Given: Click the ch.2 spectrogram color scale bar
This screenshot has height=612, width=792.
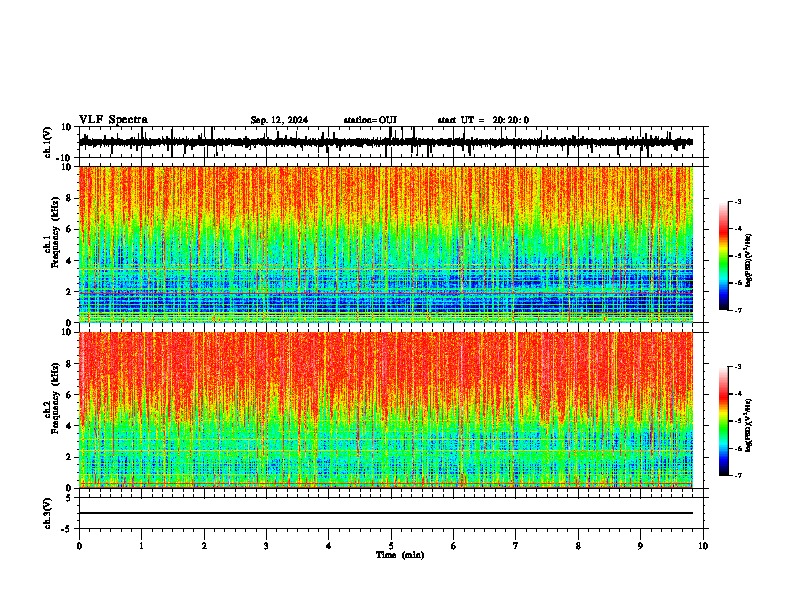Looking at the screenshot, I should pyautogui.click(x=724, y=421).
